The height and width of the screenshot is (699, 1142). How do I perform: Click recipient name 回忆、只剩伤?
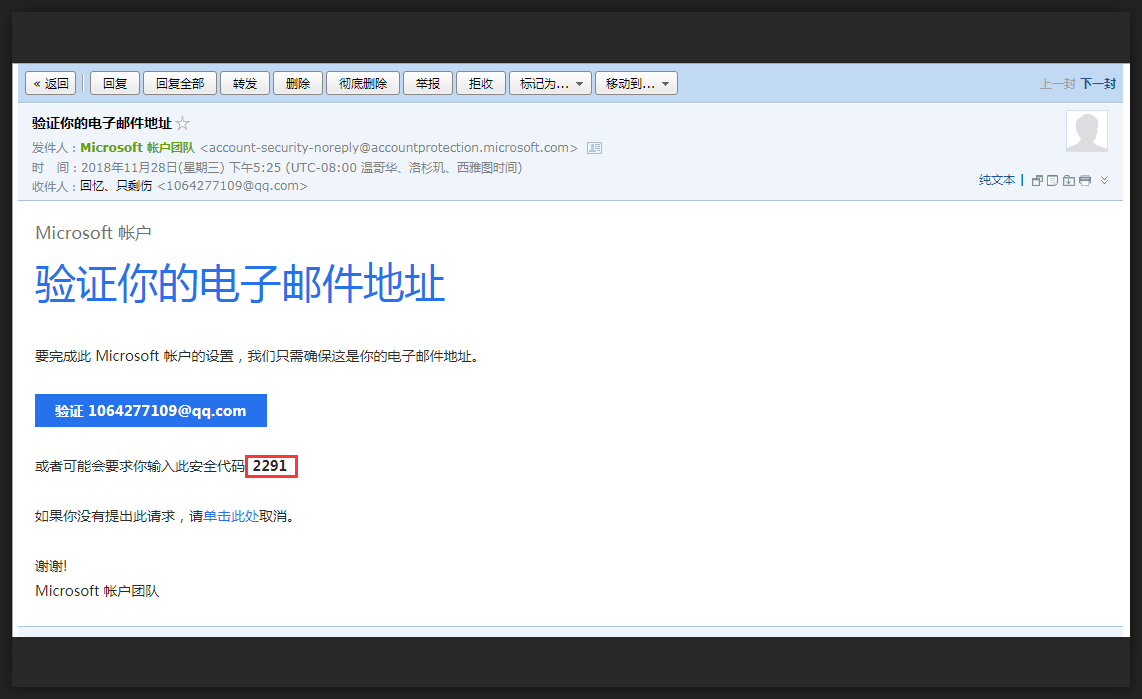click(x=116, y=186)
